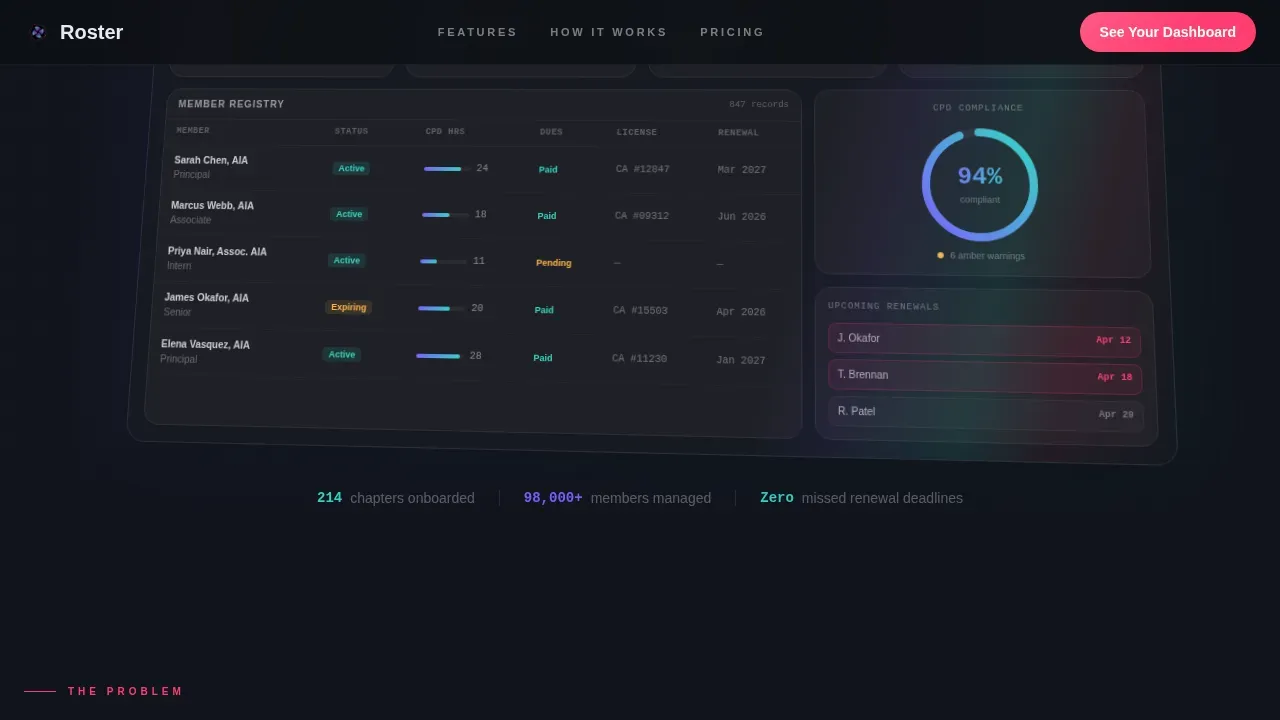
Task: Click Priya Nair's CPD hours progress bar
Action: (x=443, y=261)
